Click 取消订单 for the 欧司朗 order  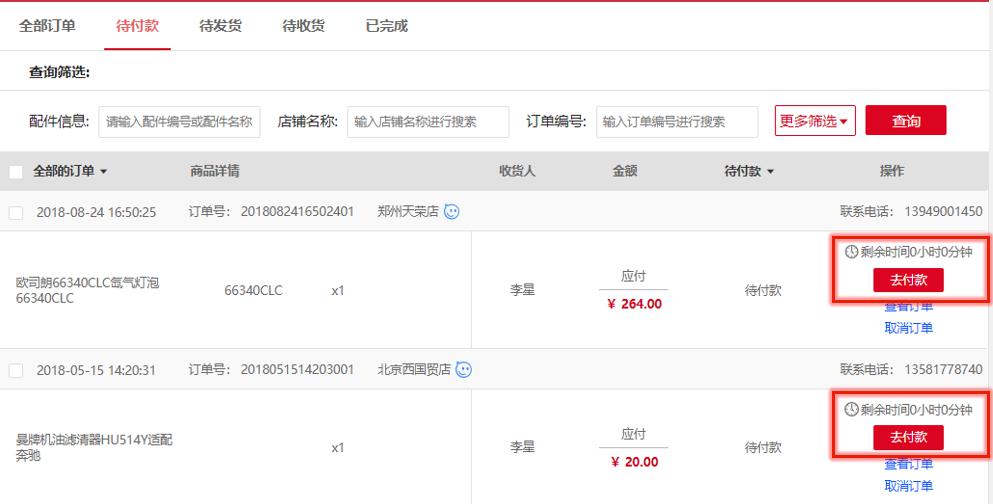pyautogui.click(x=908, y=328)
